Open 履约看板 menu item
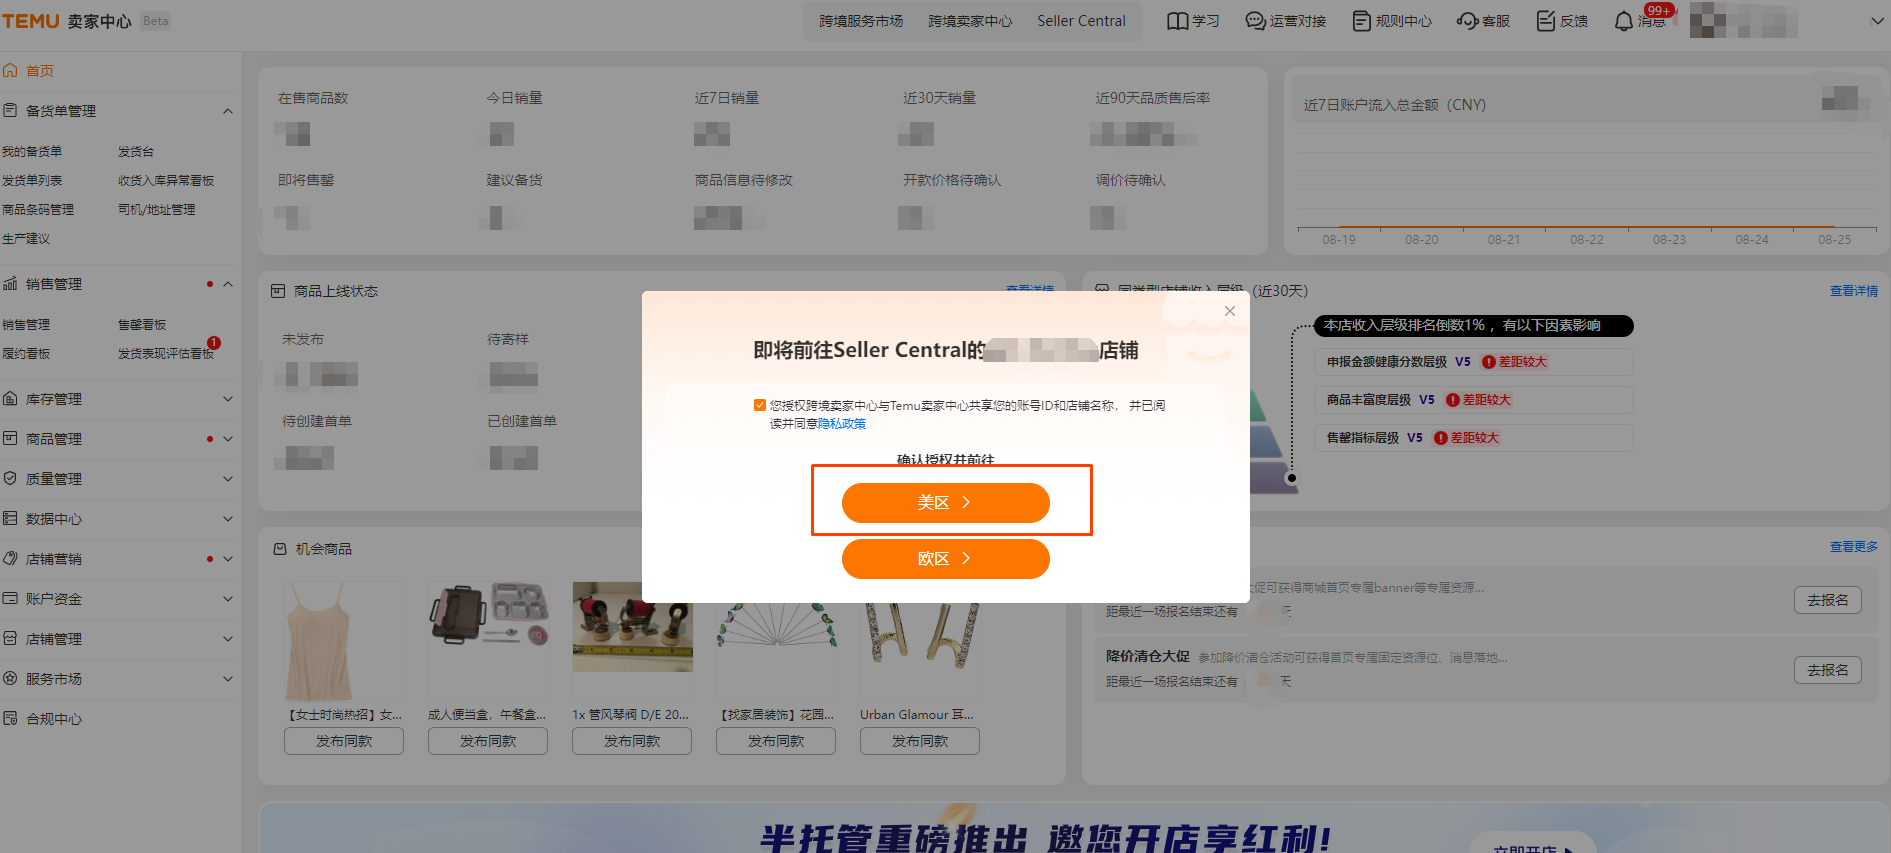The height and width of the screenshot is (853, 1891). click(x=26, y=354)
